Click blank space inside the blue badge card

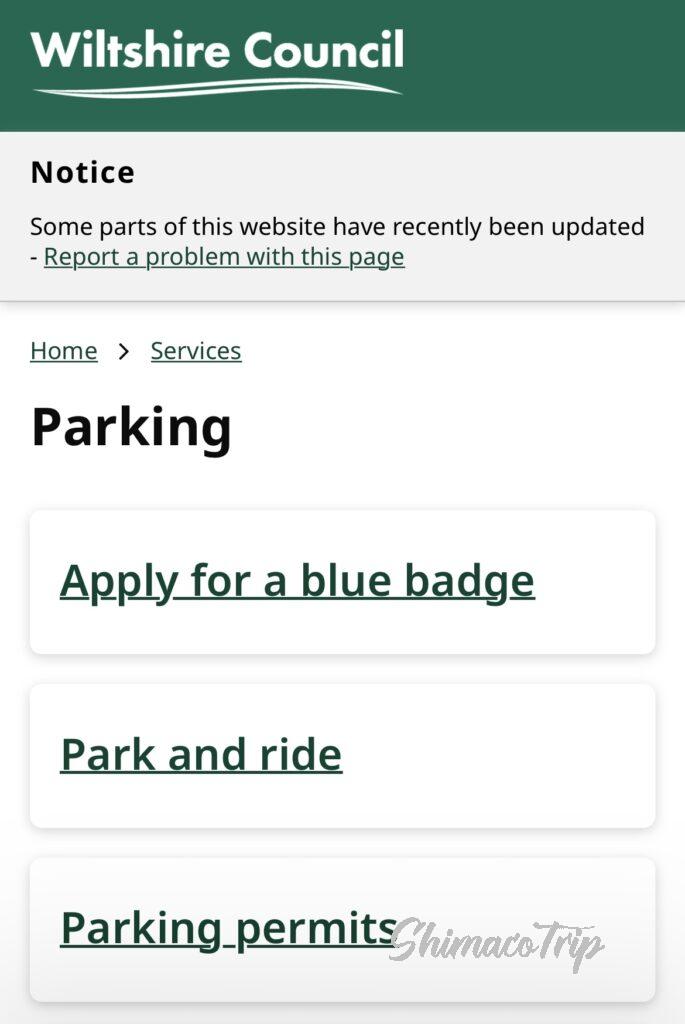pyautogui.click(x=600, y=582)
